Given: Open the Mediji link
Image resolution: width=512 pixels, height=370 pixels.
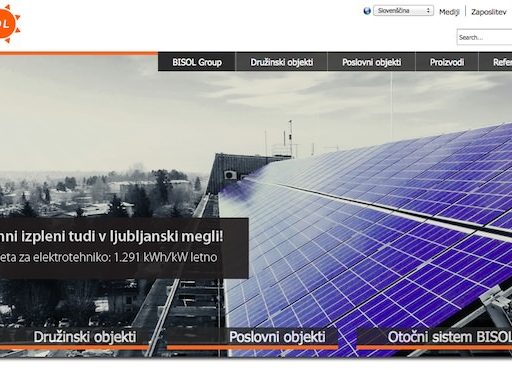Looking at the screenshot, I should pos(449,12).
